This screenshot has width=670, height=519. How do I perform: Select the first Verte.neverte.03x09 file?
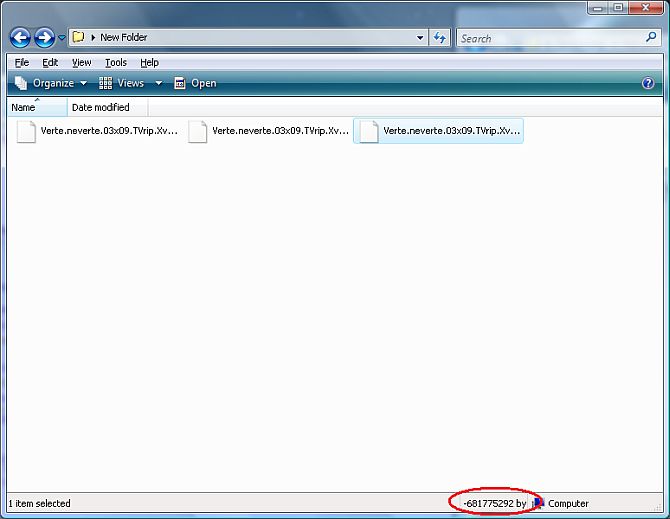click(x=97, y=131)
